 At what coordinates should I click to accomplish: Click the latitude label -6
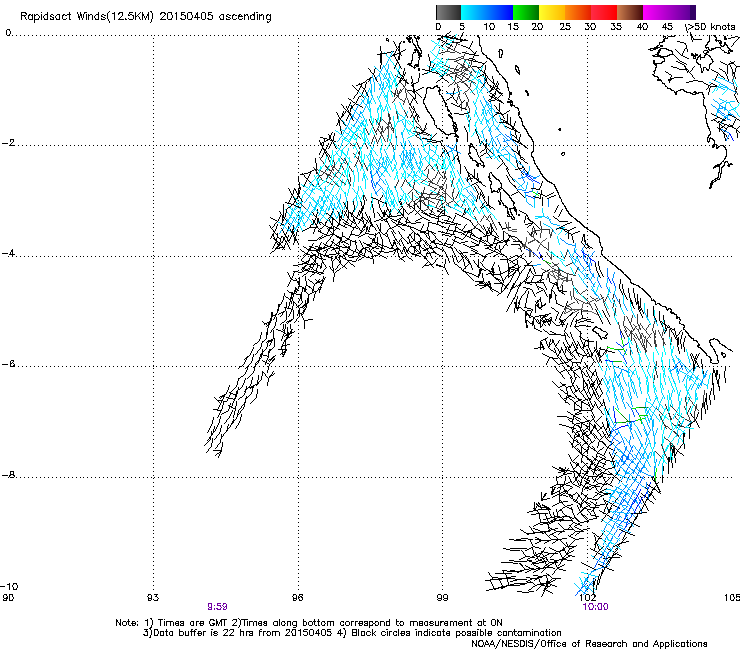(x=9, y=363)
